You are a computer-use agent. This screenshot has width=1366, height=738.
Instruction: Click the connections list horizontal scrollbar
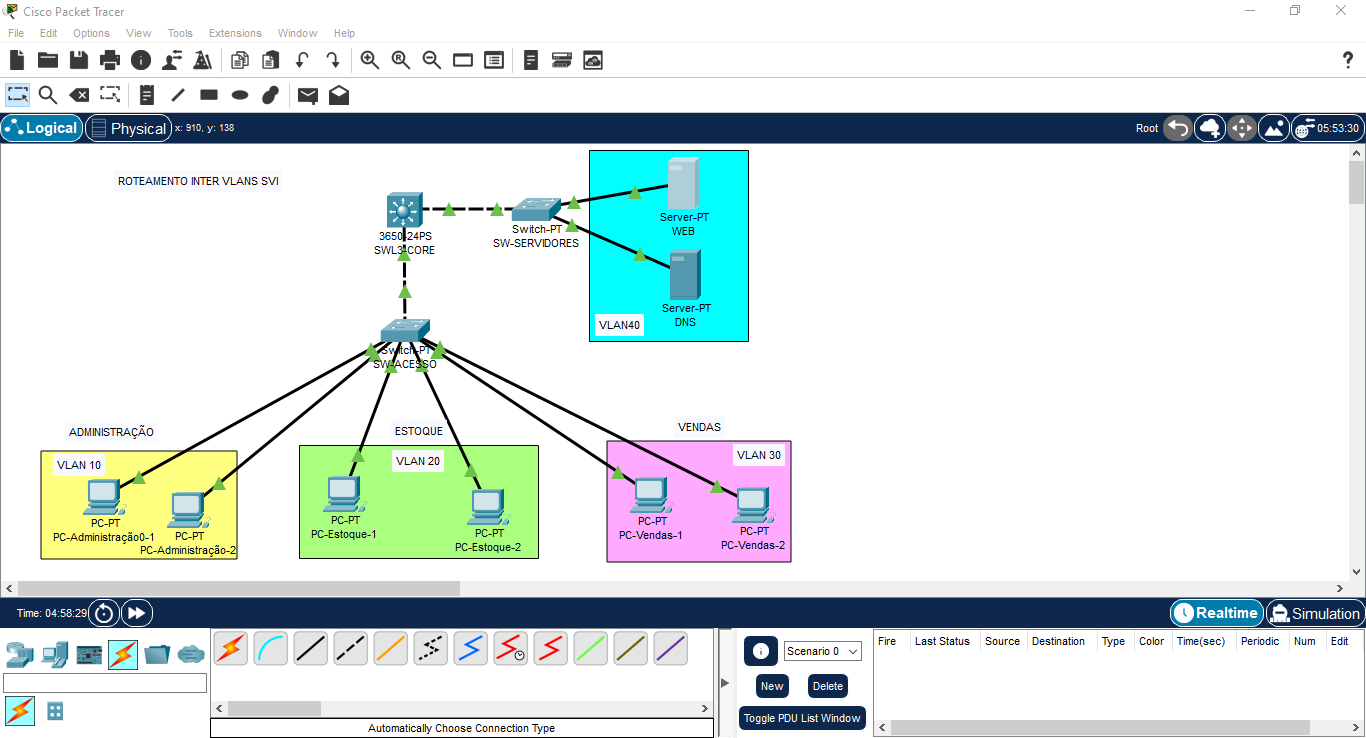(275, 708)
